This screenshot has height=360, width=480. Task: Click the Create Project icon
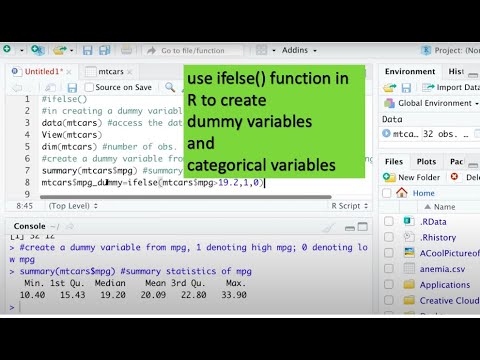[38, 50]
